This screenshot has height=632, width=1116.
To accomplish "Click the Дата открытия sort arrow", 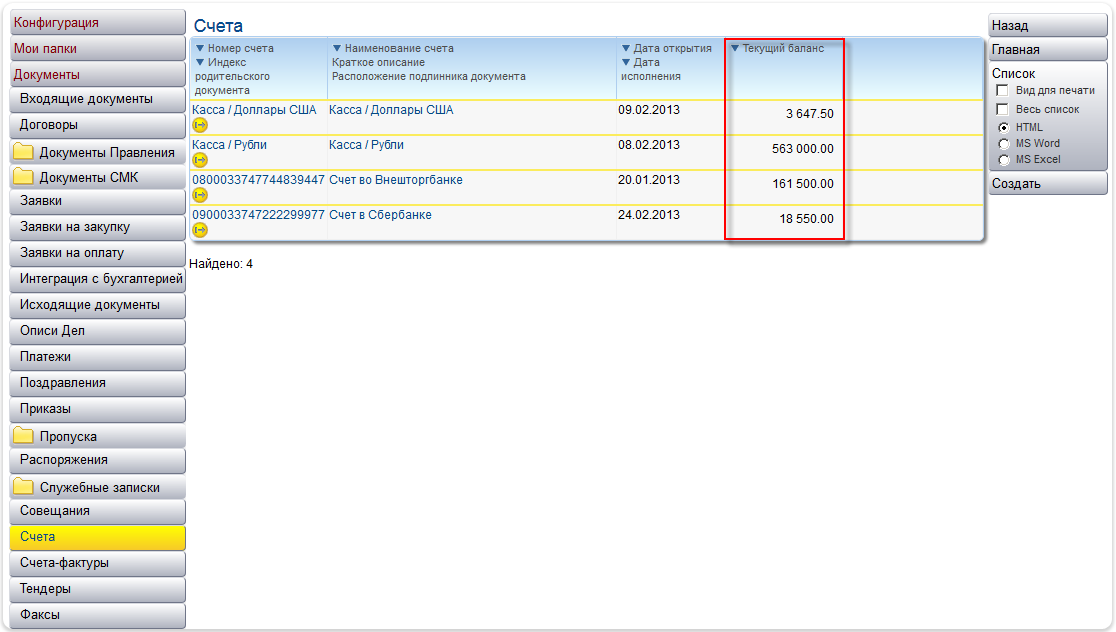I will [626, 49].
